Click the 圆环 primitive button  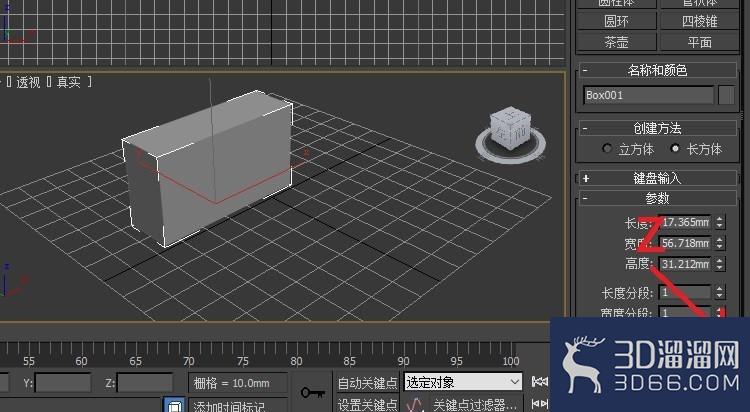click(616, 22)
